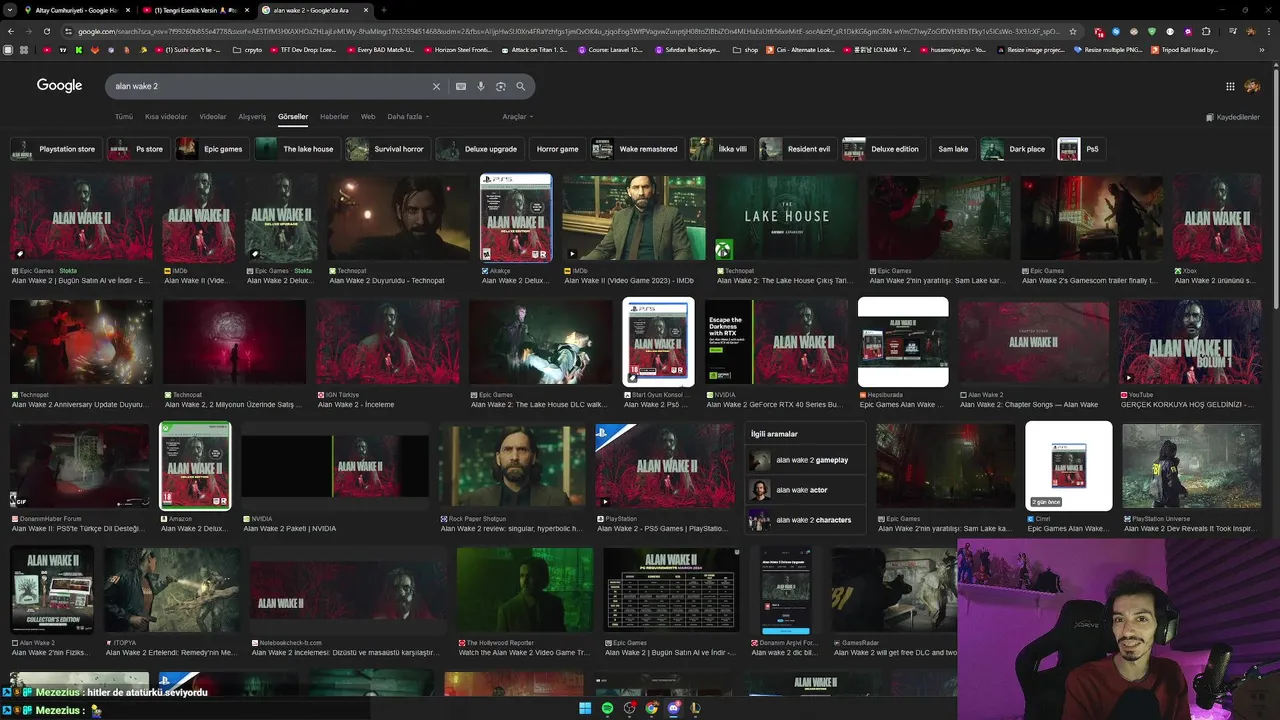Image resolution: width=1280 pixels, height=720 pixels.
Task: Select related search alan wake 2 gameplay
Action: tap(807, 460)
